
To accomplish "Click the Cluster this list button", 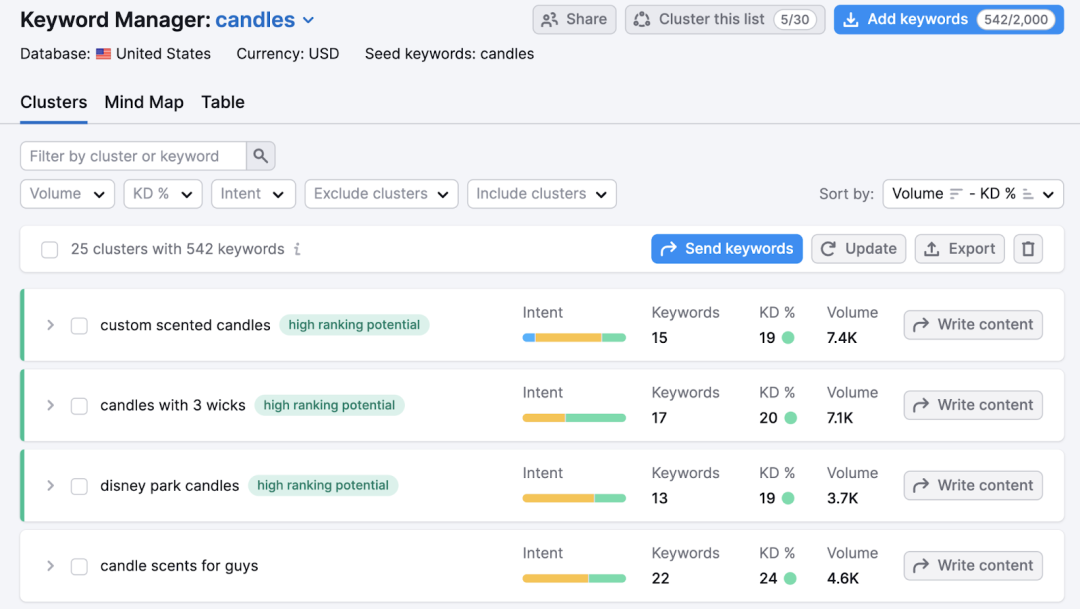I will pyautogui.click(x=725, y=19).
